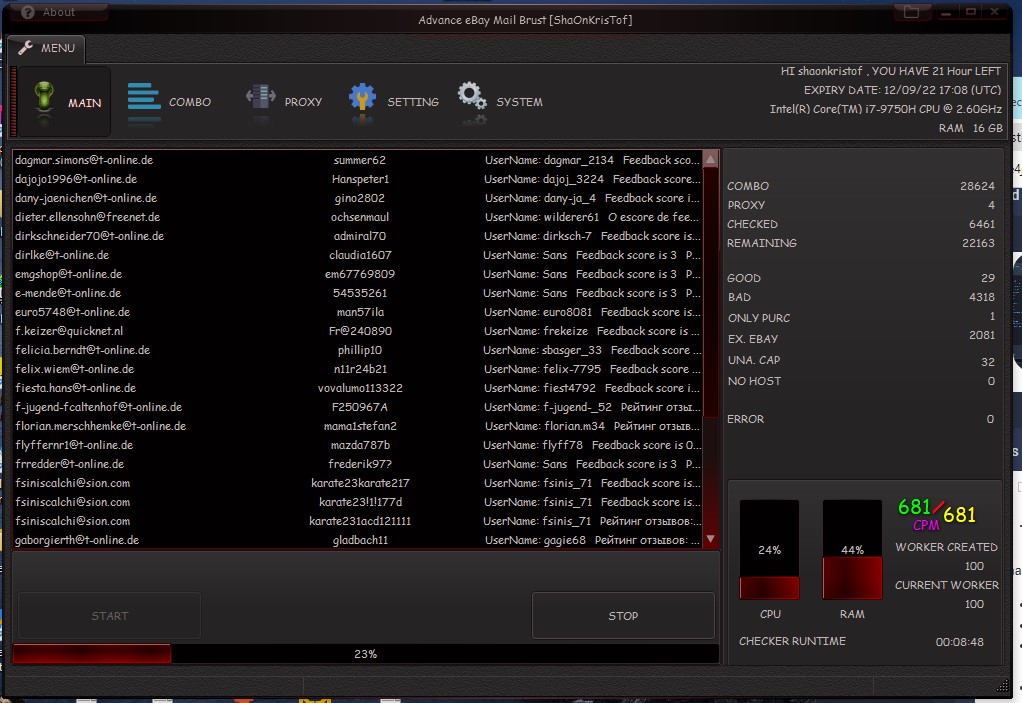Click the About question mark icon
The width and height of the screenshot is (1022, 703).
[x=27, y=12]
